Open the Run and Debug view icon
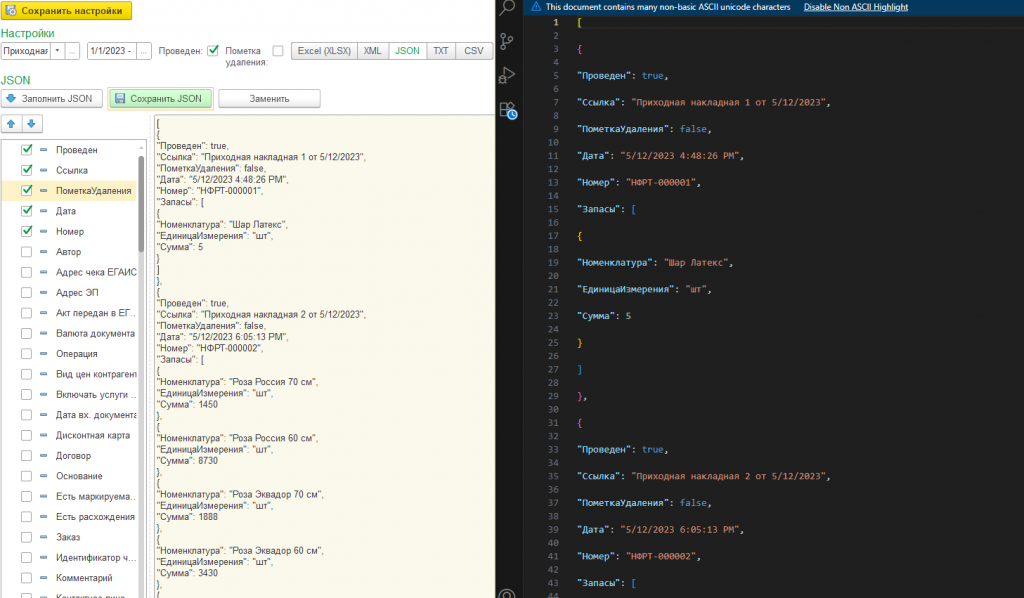The image size is (1024, 598). click(x=508, y=75)
